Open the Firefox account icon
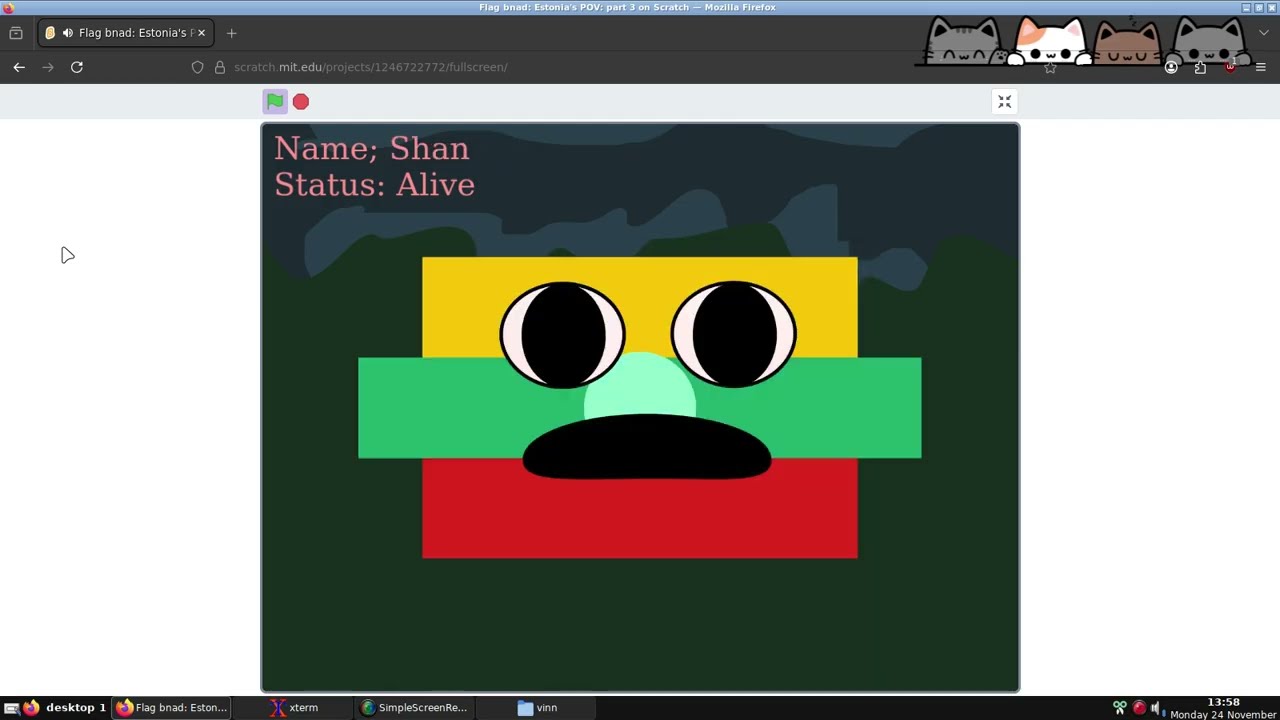The height and width of the screenshot is (720, 1280). [1171, 67]
